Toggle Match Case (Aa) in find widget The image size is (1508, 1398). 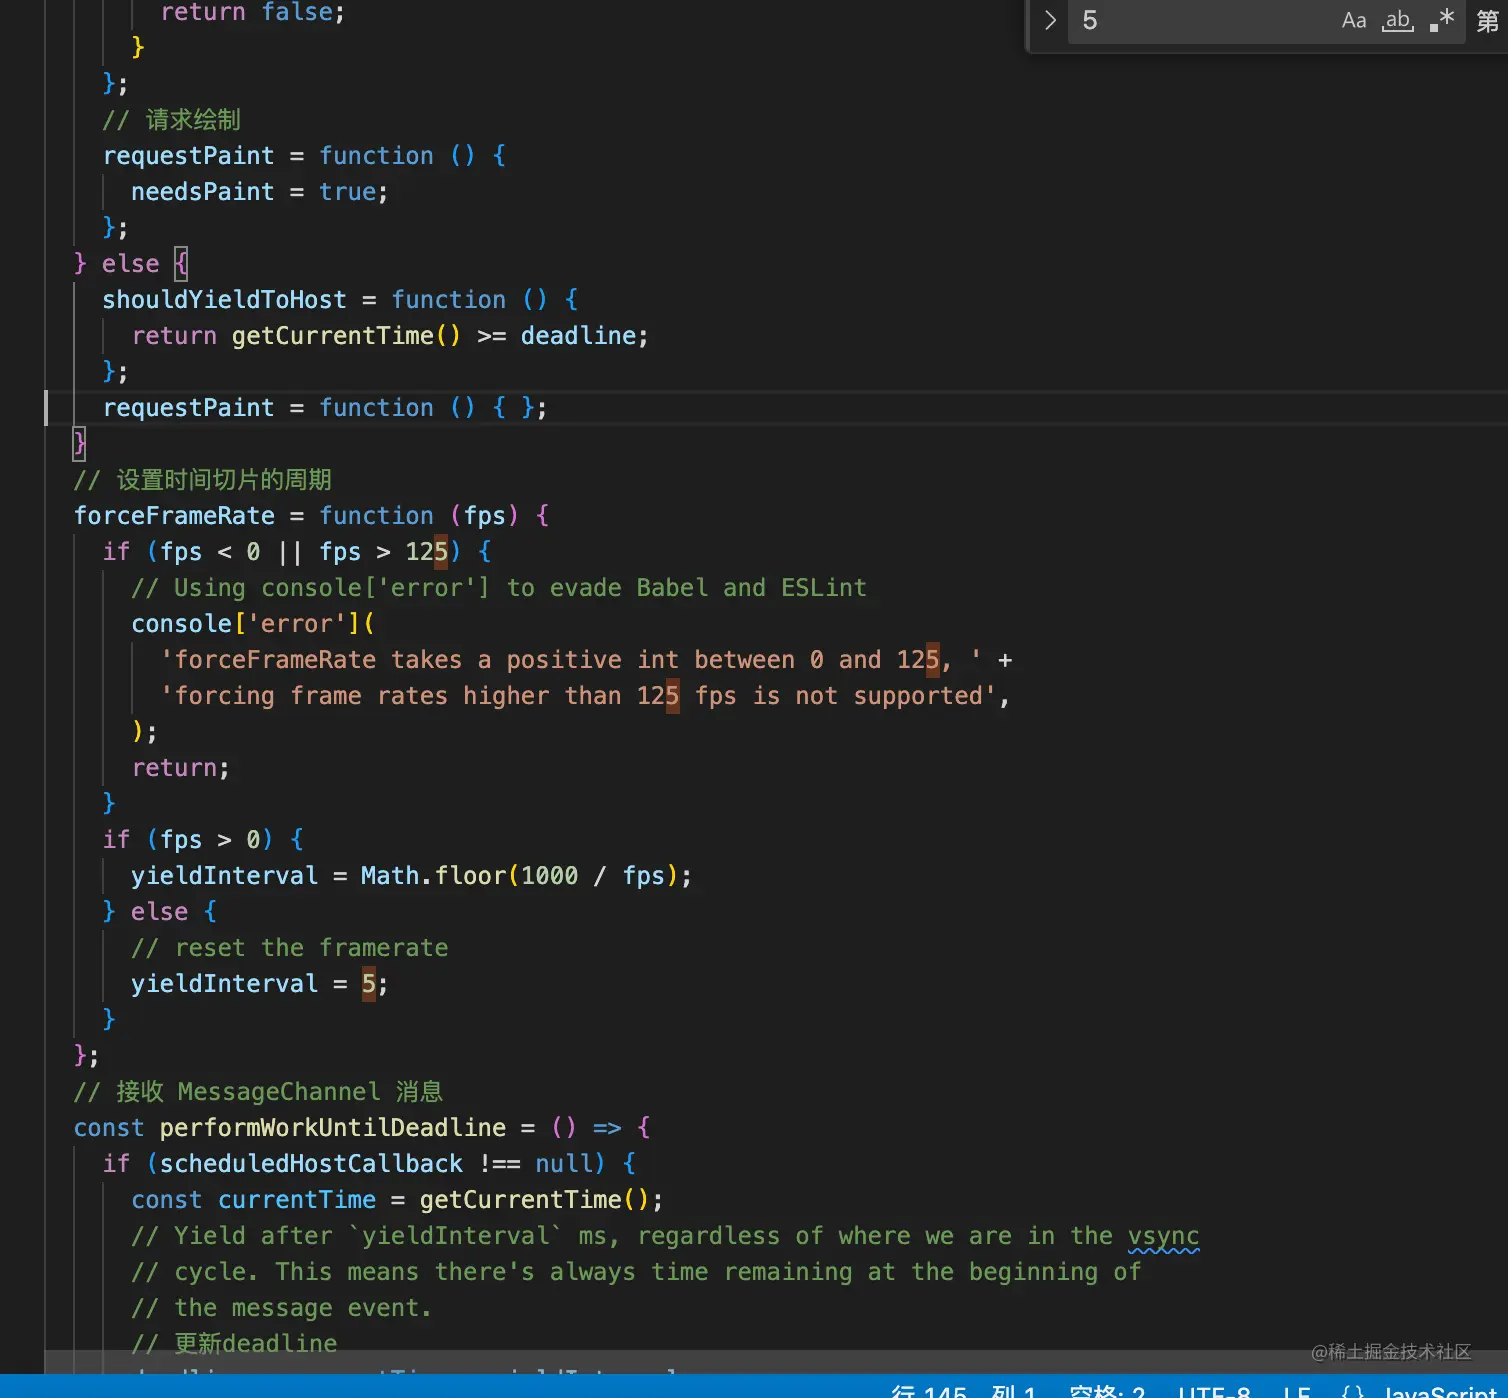click(1354, 20)
